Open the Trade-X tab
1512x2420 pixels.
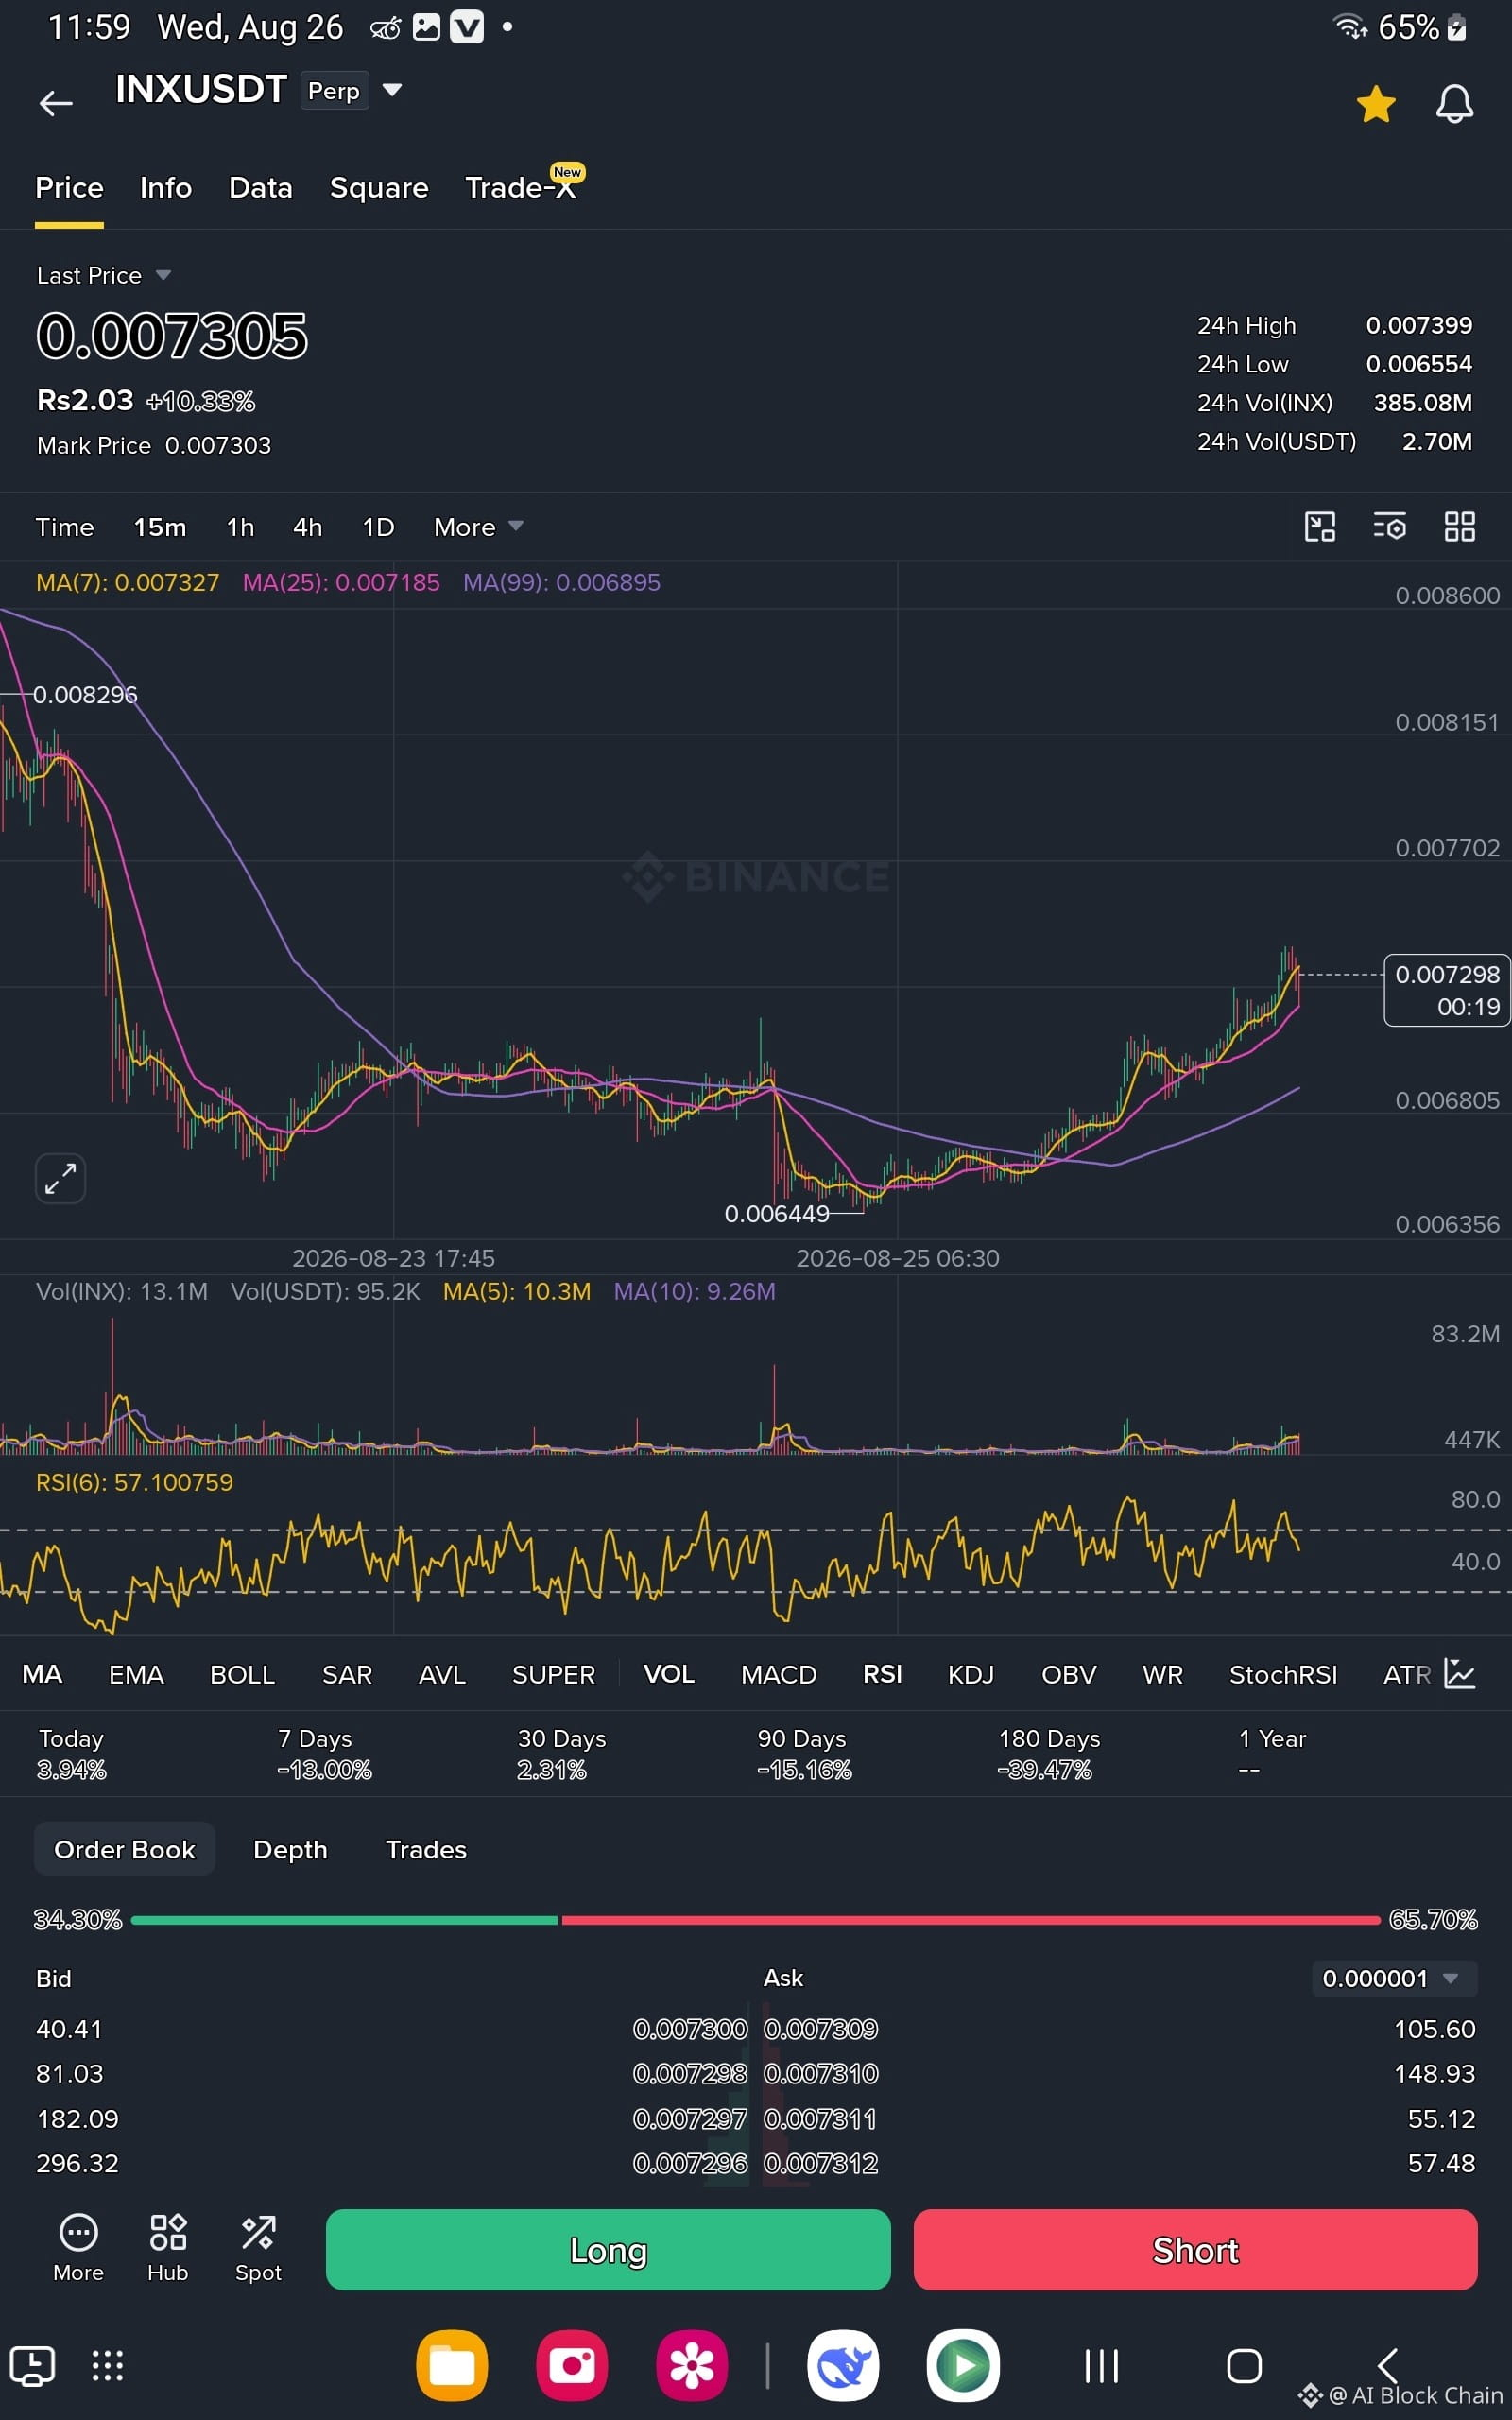[521, 188]
